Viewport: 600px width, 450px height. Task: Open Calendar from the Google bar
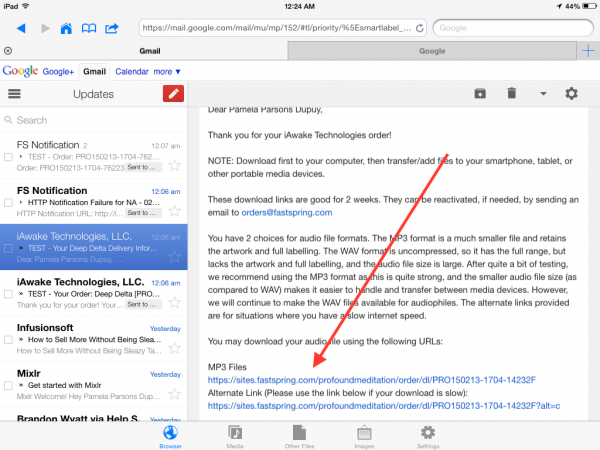tap(132, 72)
